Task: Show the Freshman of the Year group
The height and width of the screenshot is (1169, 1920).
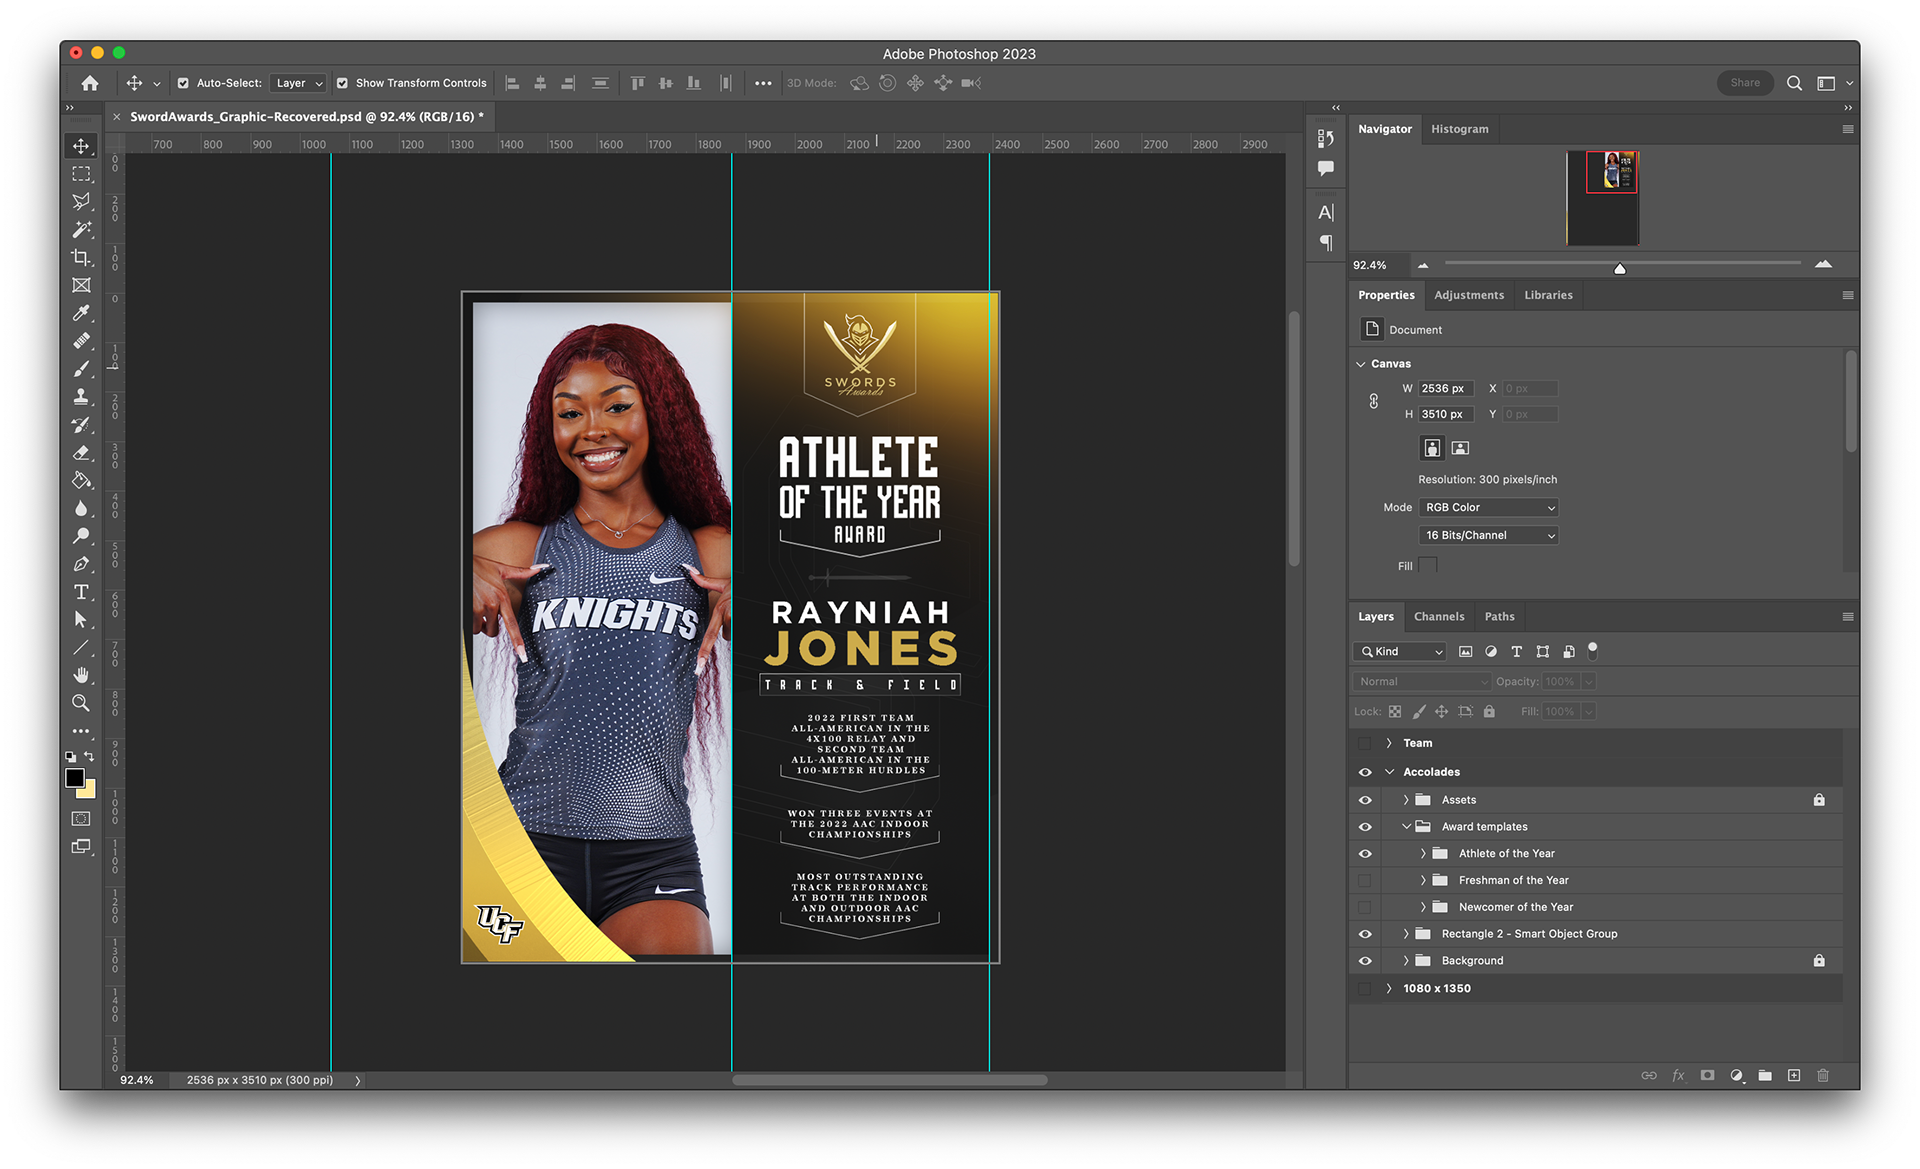Action: [1365, 880]
